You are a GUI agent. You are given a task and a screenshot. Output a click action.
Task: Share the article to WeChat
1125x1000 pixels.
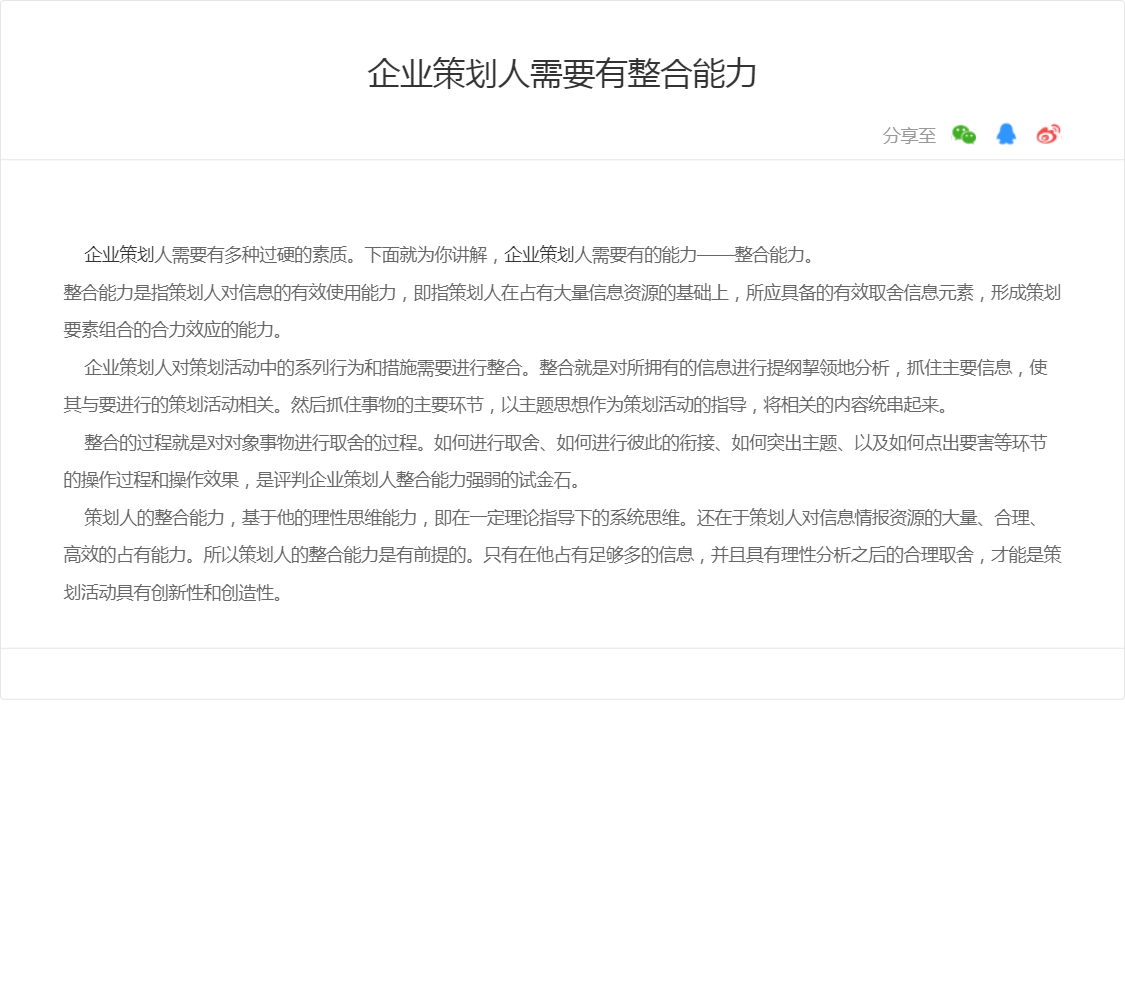click(x=964, y=135)
